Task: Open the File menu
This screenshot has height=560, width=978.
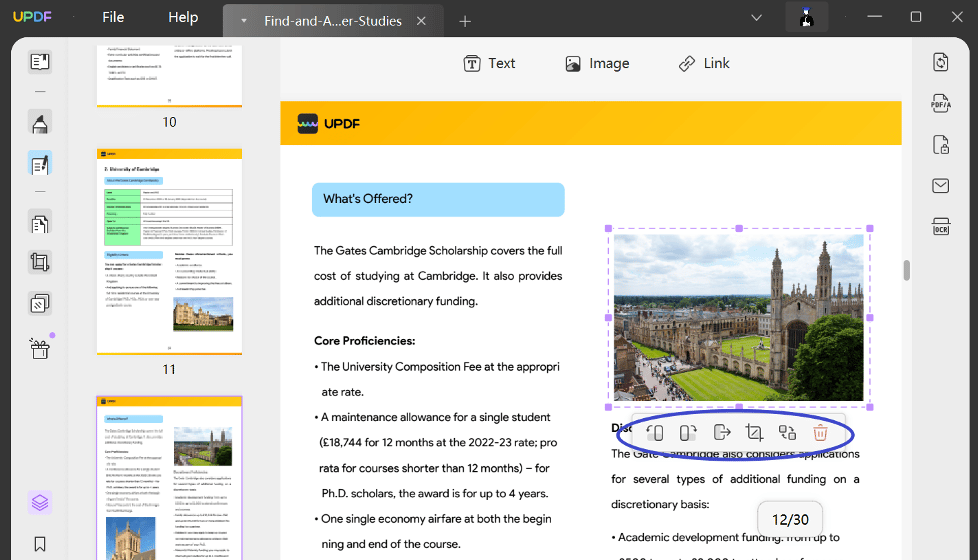Action: coord(113,17)
